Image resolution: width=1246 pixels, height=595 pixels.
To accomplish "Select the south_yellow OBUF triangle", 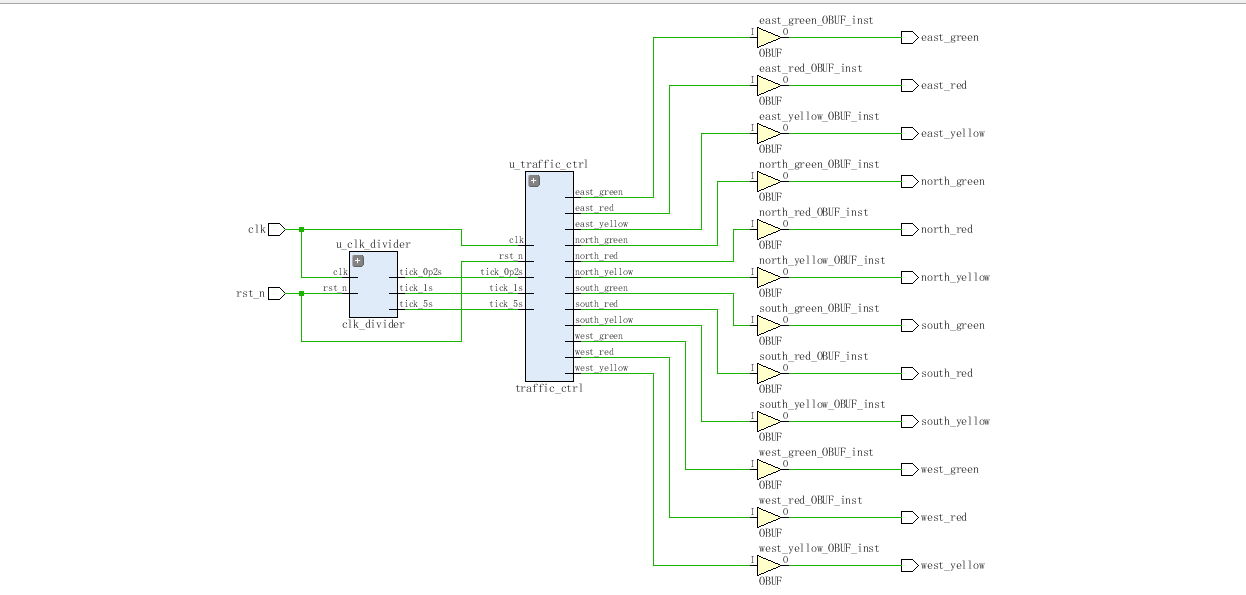I will coord(768,422).
